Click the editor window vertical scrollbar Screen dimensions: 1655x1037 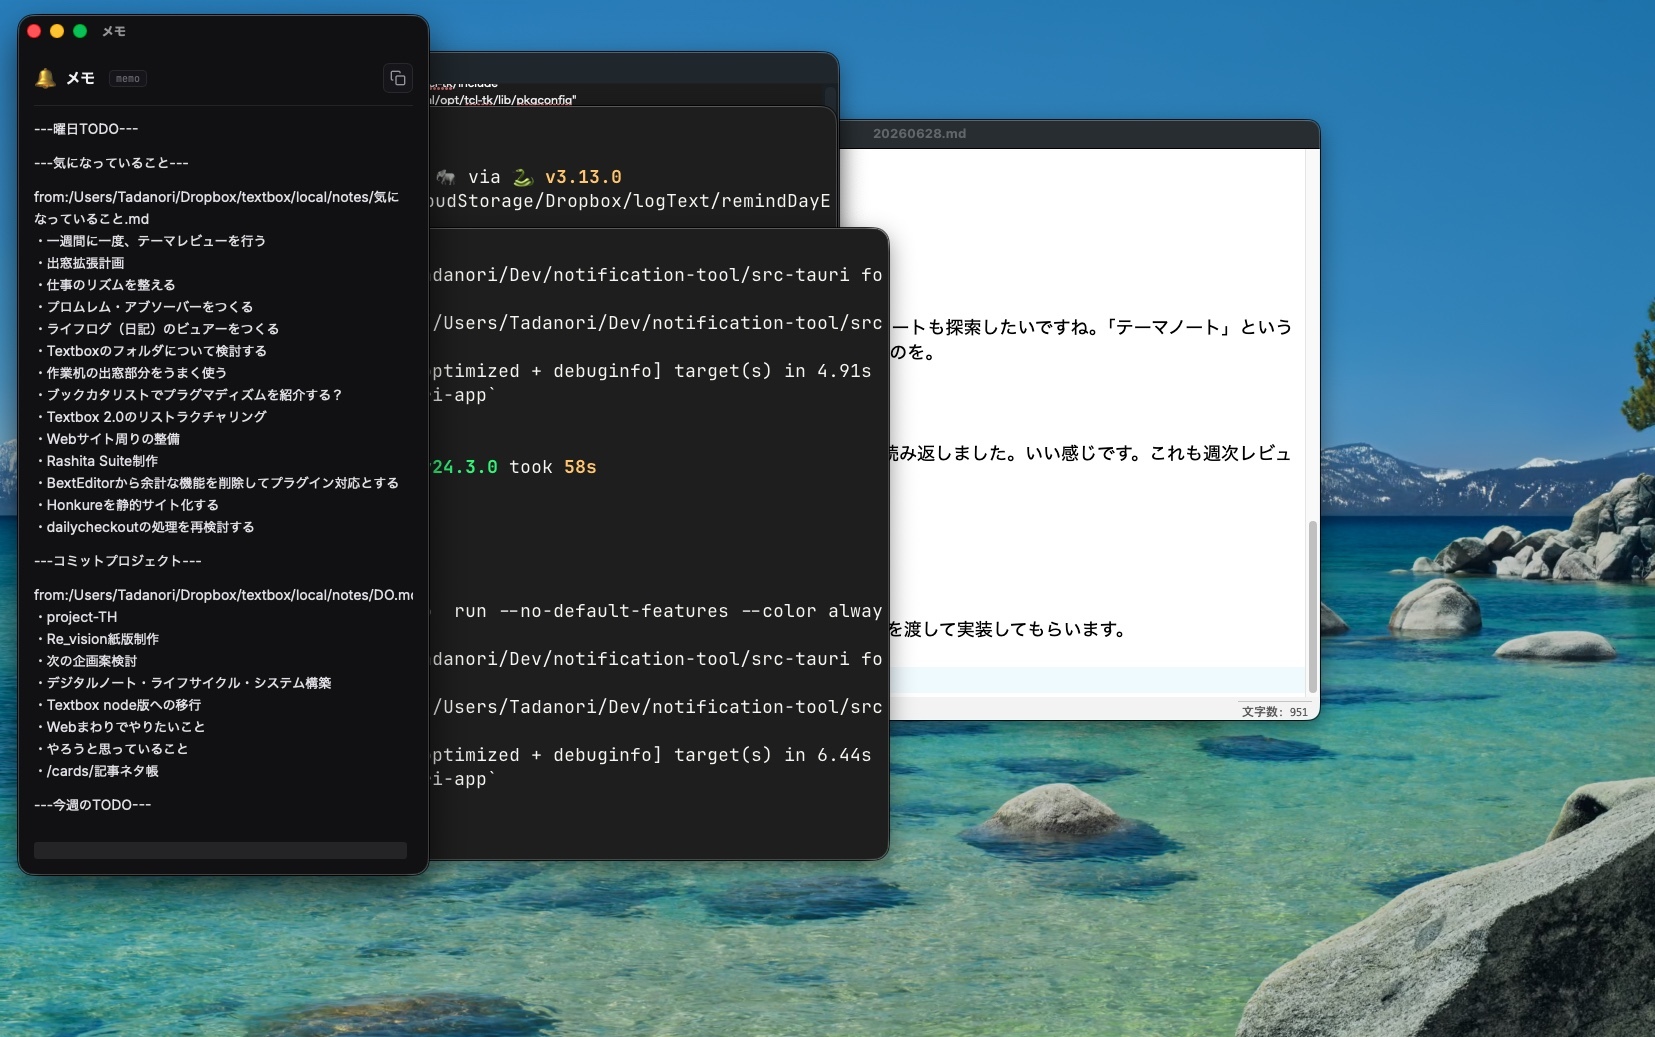tap(1312, 606)
